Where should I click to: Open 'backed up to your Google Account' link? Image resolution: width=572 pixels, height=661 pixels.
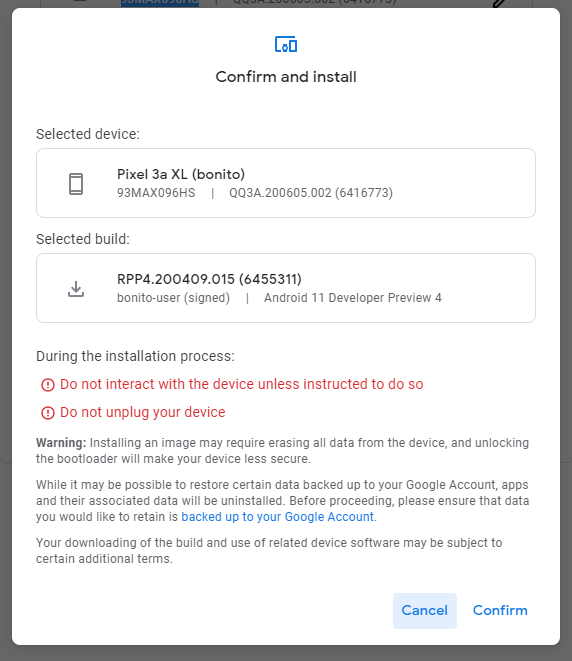tap(277, 517)
